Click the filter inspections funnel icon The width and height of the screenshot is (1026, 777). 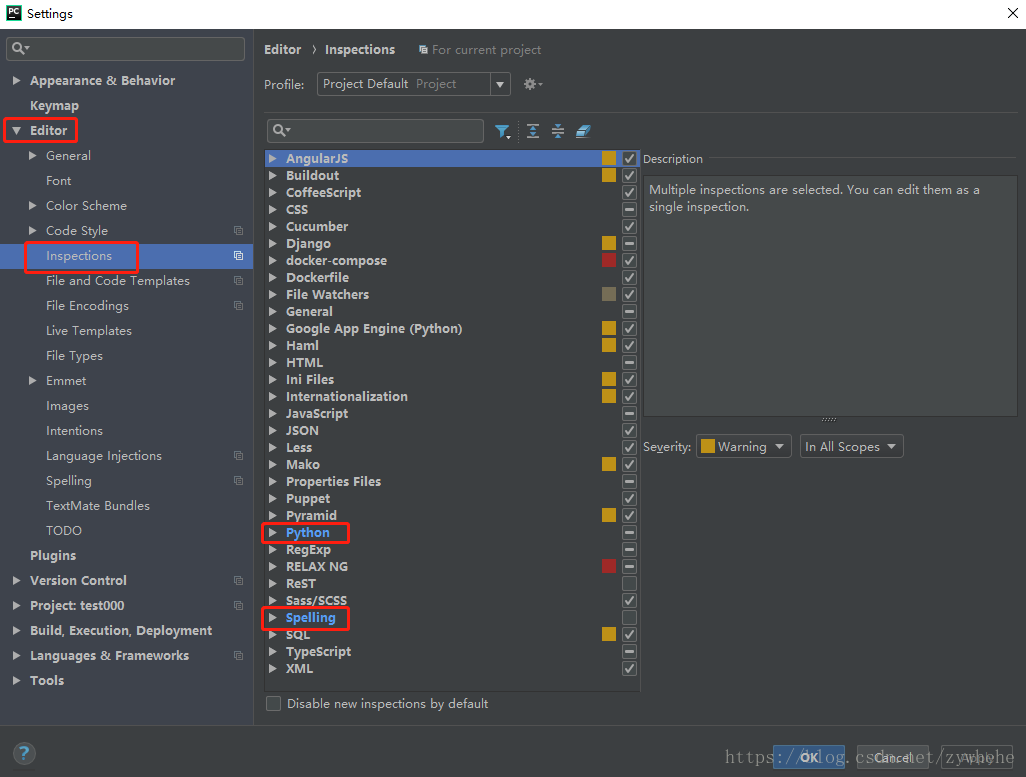coord(502,132)
